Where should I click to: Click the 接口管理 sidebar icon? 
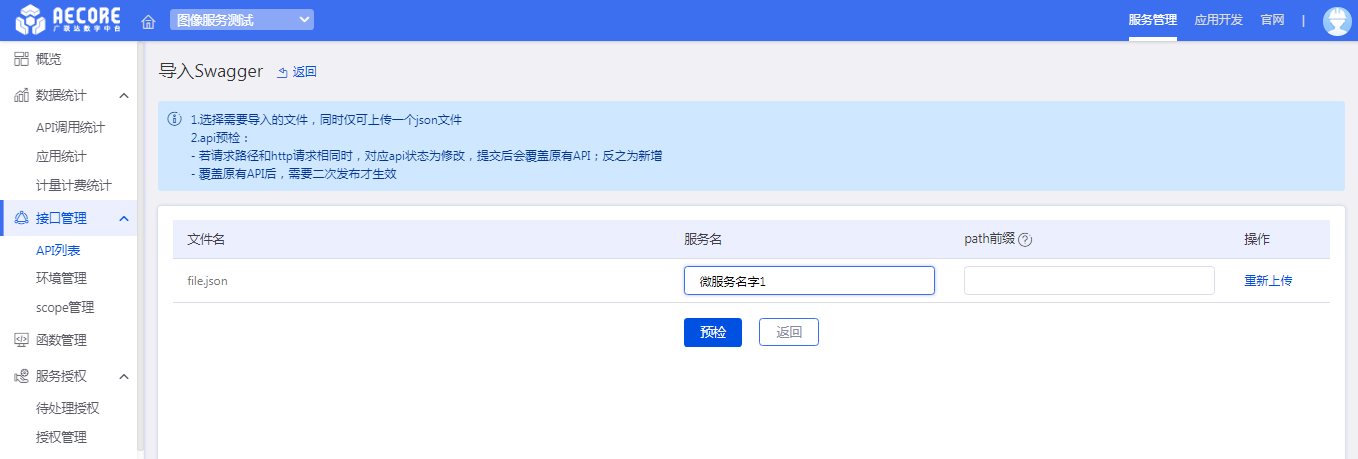pos(21,218)
